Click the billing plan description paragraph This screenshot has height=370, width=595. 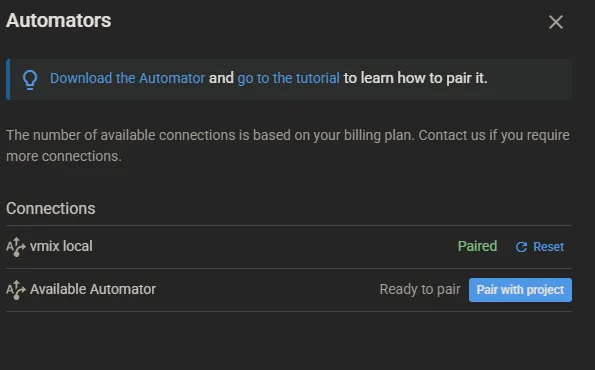coord(288,146)
